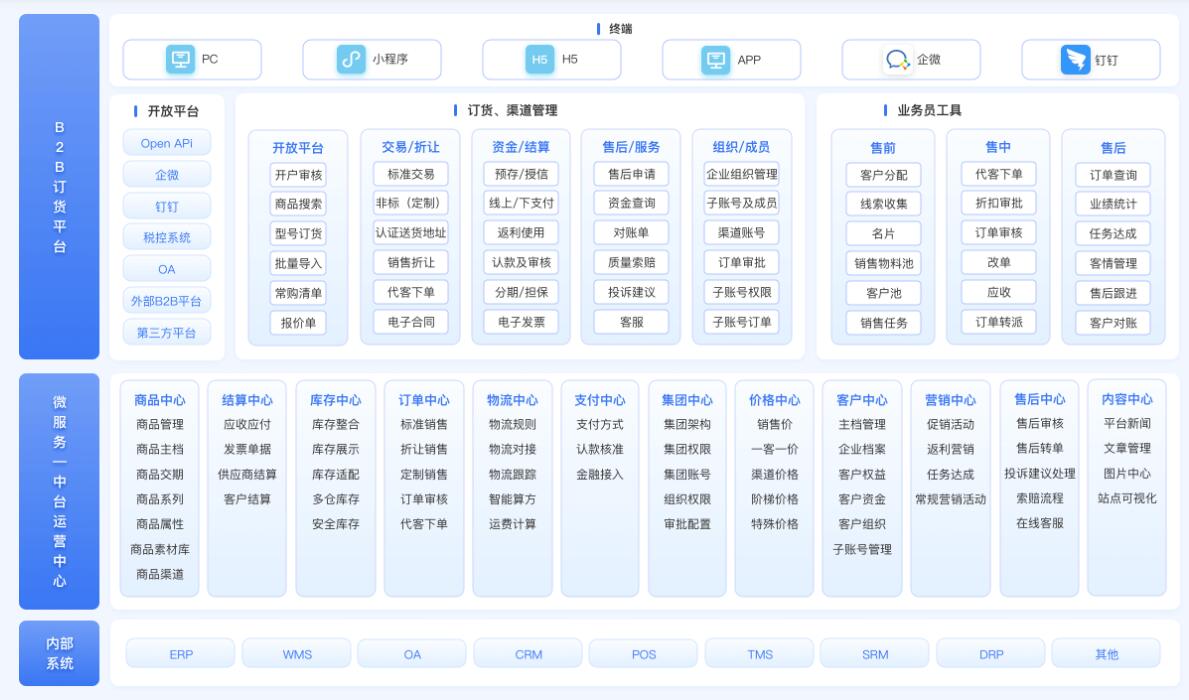This screenshot has width=1189, height=700.
Task: Select the Open APi box
Action: pyautogui.click(x=167, y=143)
